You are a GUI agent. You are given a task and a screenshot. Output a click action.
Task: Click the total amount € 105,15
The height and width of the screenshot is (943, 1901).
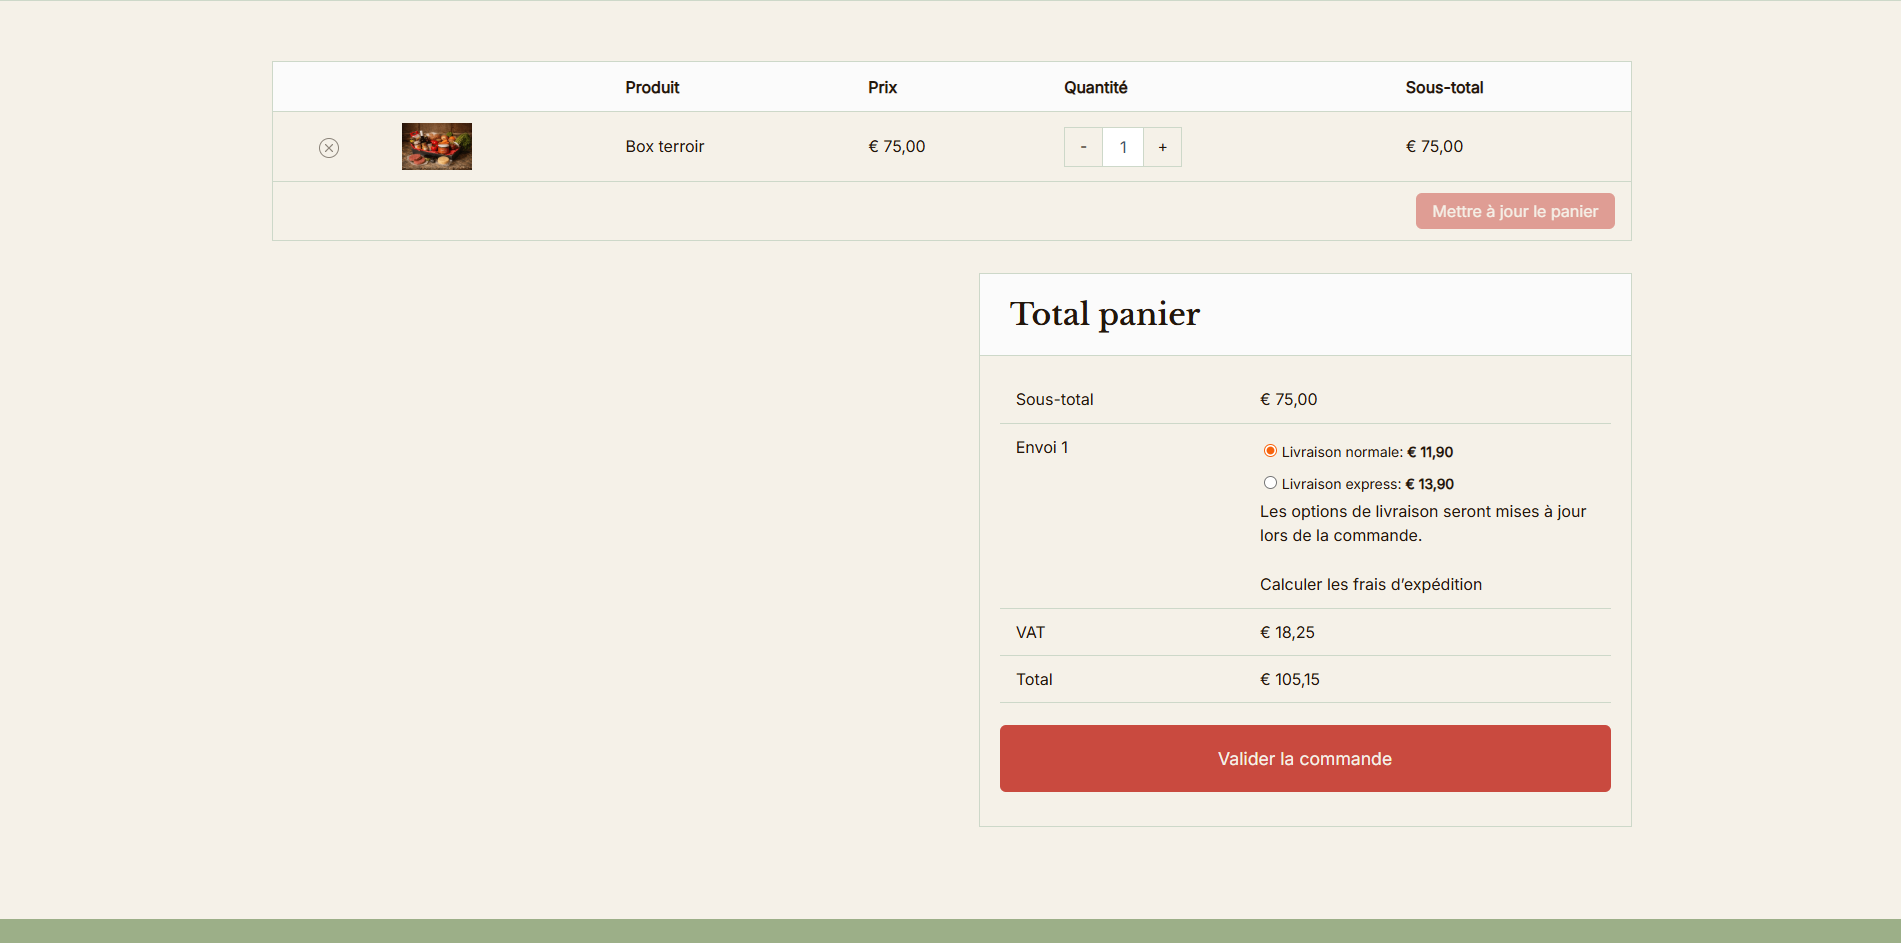point(1289,680)
